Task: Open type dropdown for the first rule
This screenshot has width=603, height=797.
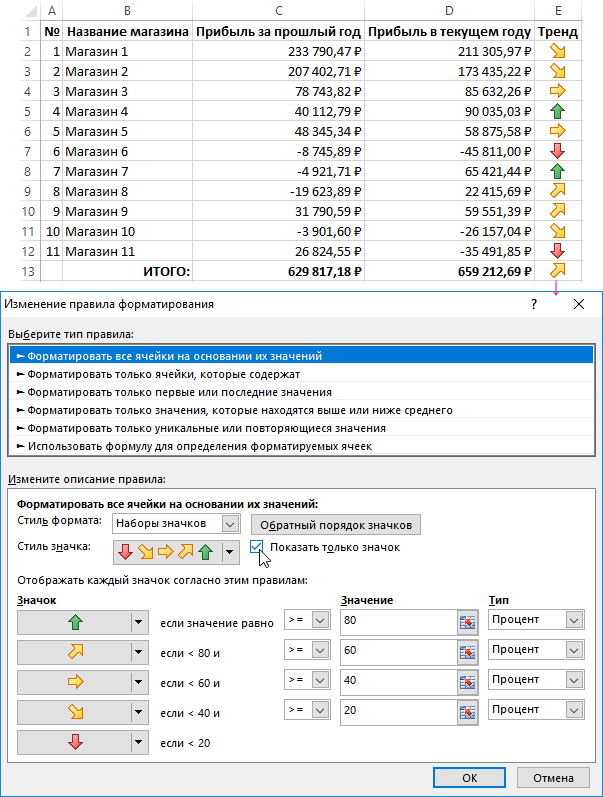Action: (573, 621)
